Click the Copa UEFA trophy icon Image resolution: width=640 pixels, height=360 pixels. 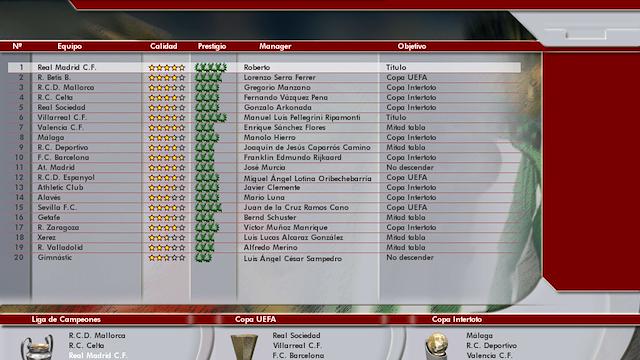pos(244,348)
